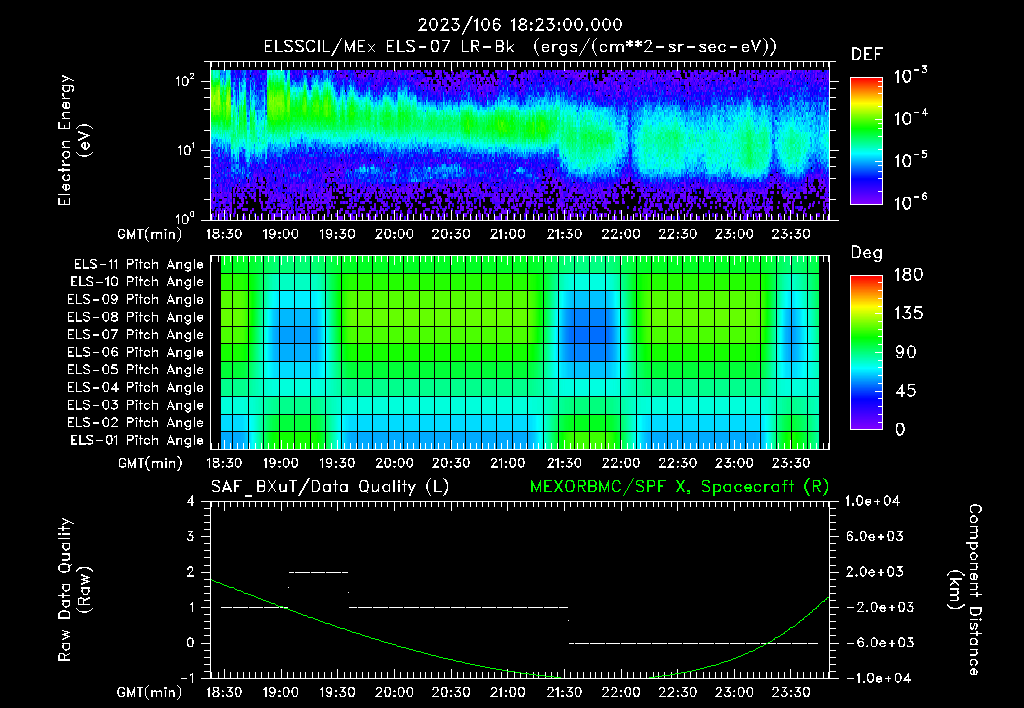This screenshot has height=708, width=1024.
Task: Click the green spacecraft orbit curve near 20:00
Action: point(394,644)
